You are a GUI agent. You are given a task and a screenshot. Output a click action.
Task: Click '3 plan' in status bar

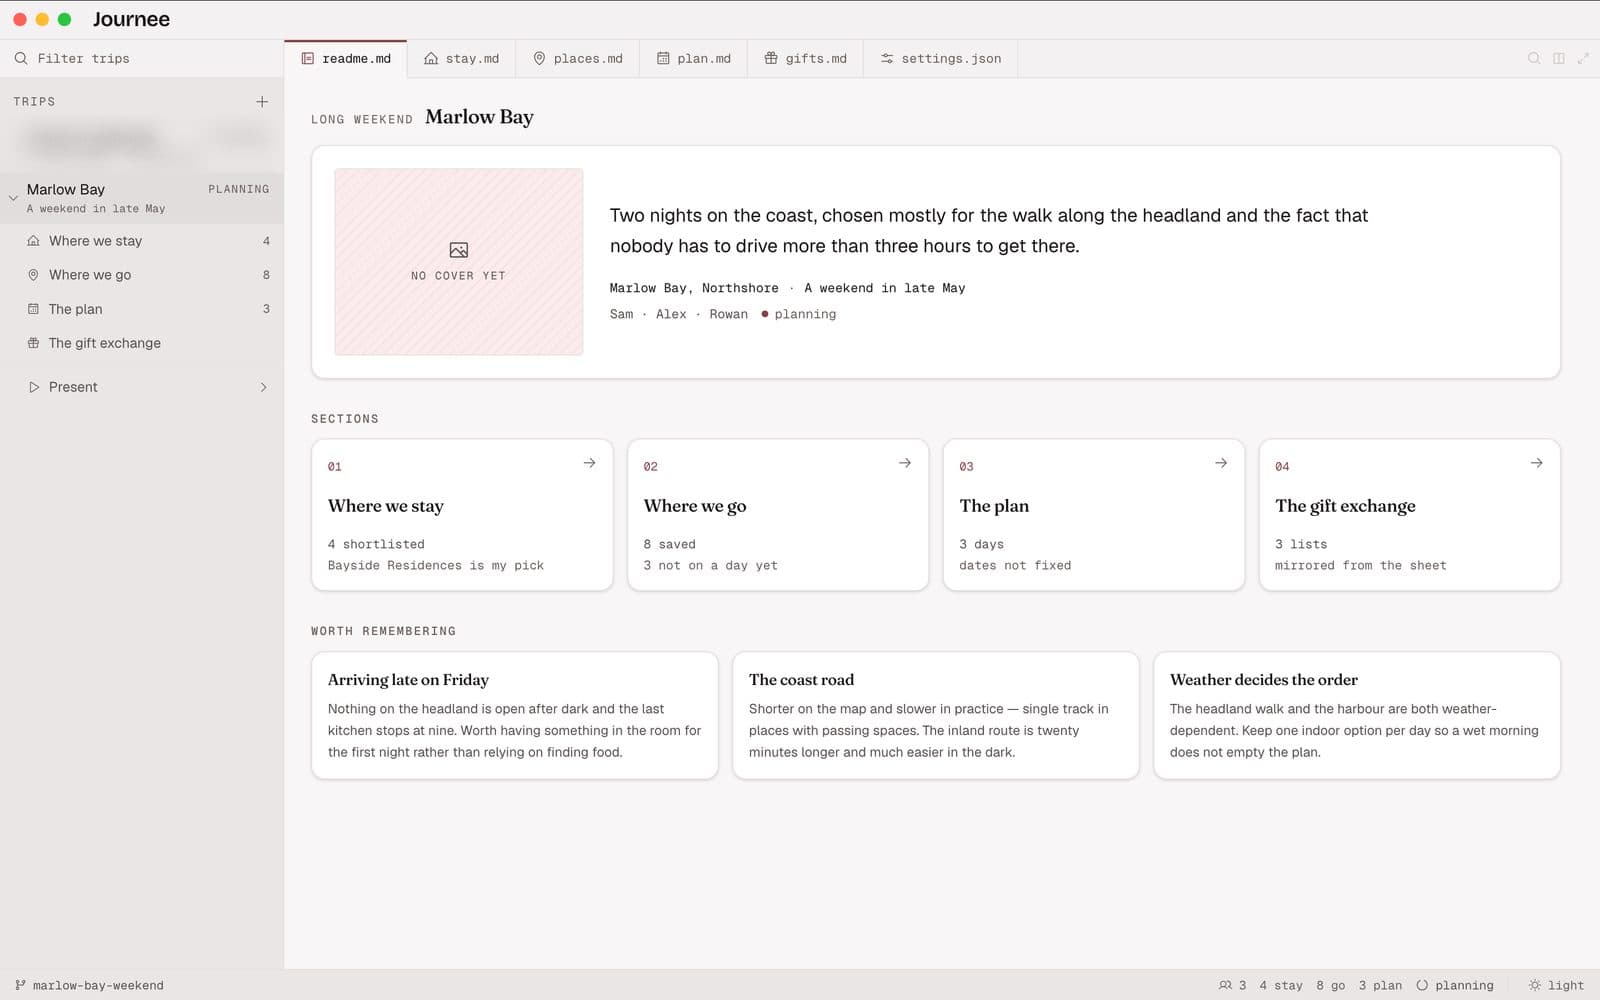tap(1380, 985)
